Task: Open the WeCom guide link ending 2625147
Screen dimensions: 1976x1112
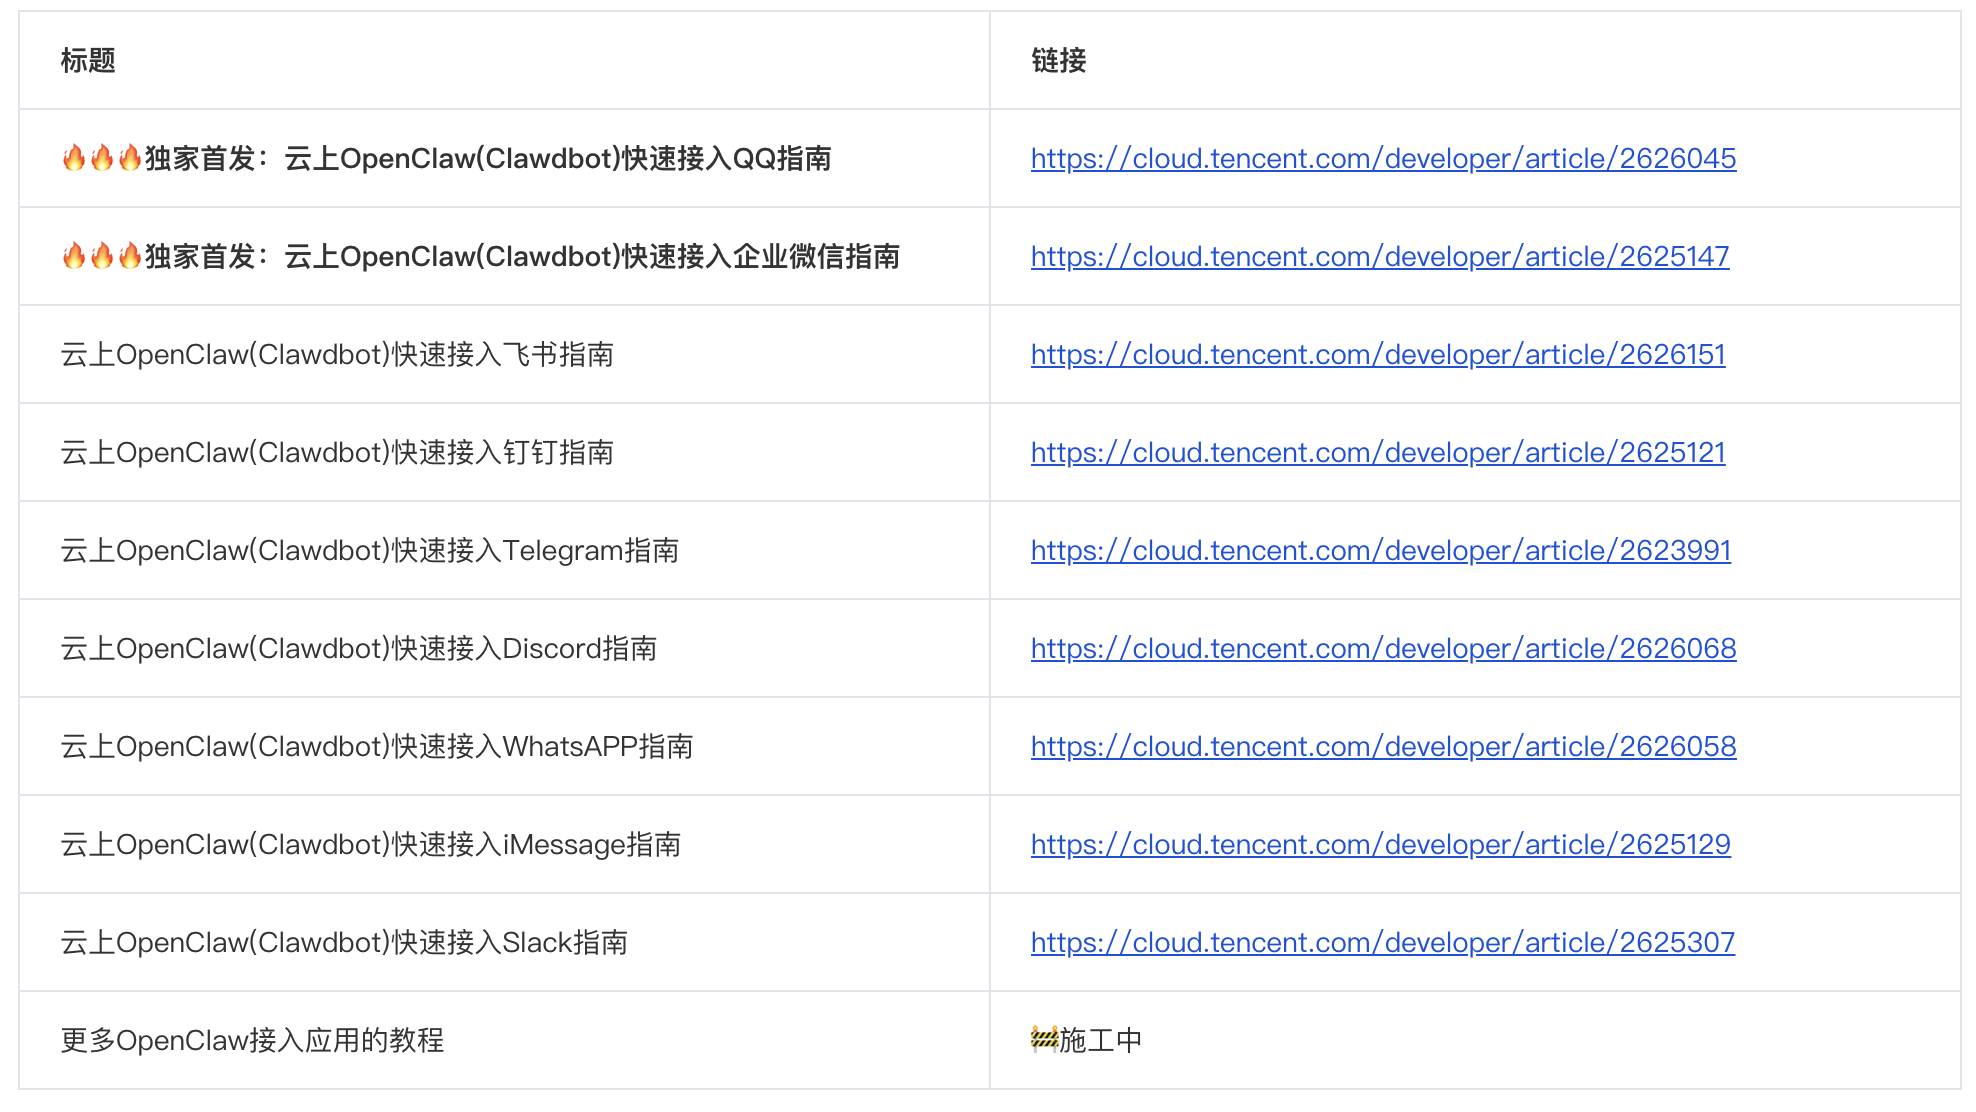Action: pyautogui.click(x=1379, y=257)
